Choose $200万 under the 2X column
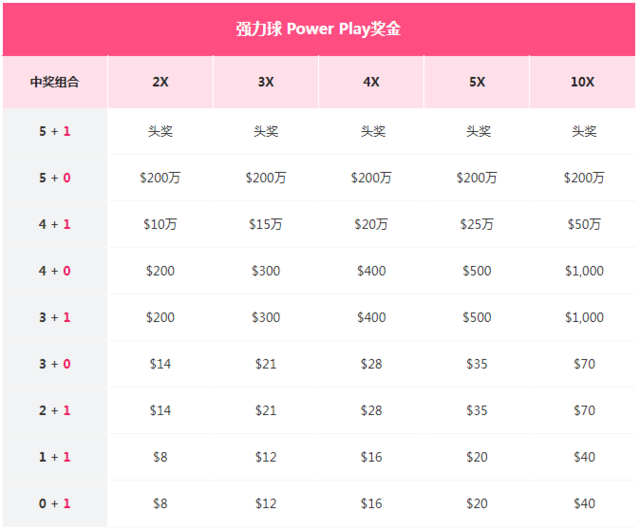The height and width of the screenshot is (530, 640). 160,178
